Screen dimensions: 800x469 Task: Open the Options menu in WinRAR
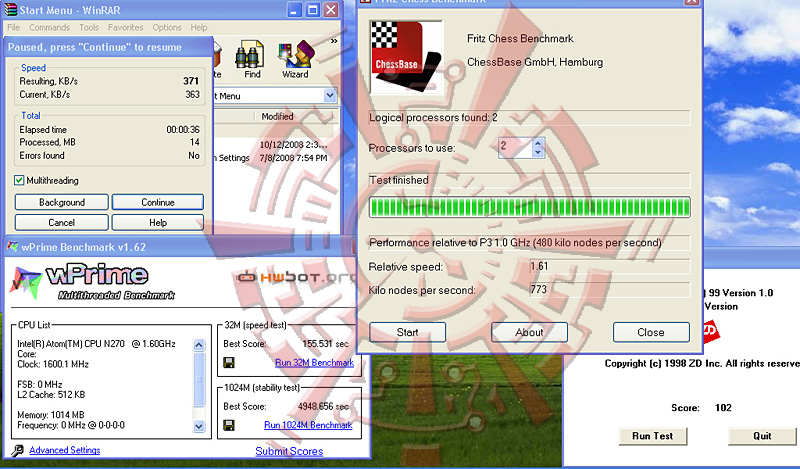[167, 28]
